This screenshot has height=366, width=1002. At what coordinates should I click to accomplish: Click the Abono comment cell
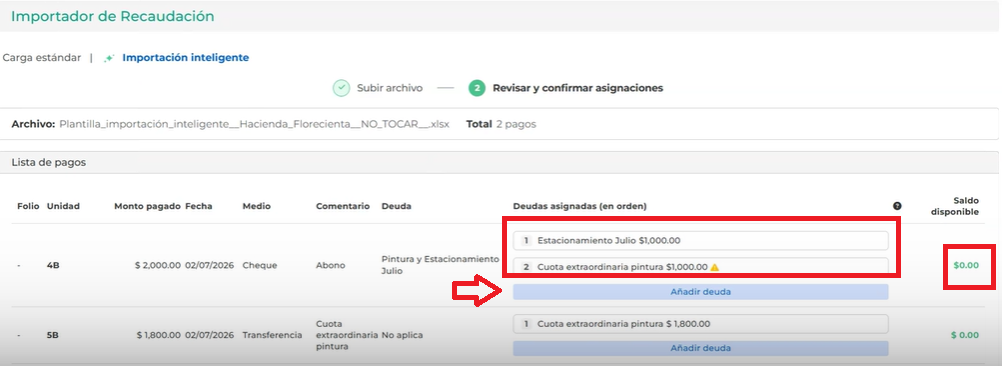pos(329,265)
